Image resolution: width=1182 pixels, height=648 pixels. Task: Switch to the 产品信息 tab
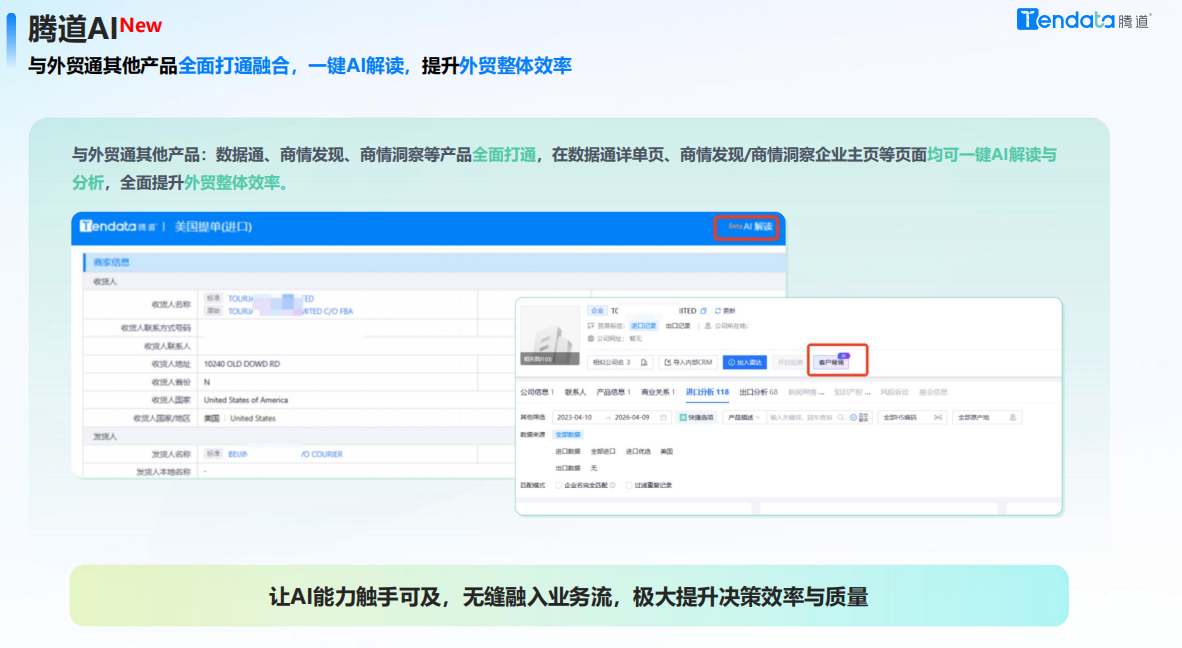[x=614, y=392]
